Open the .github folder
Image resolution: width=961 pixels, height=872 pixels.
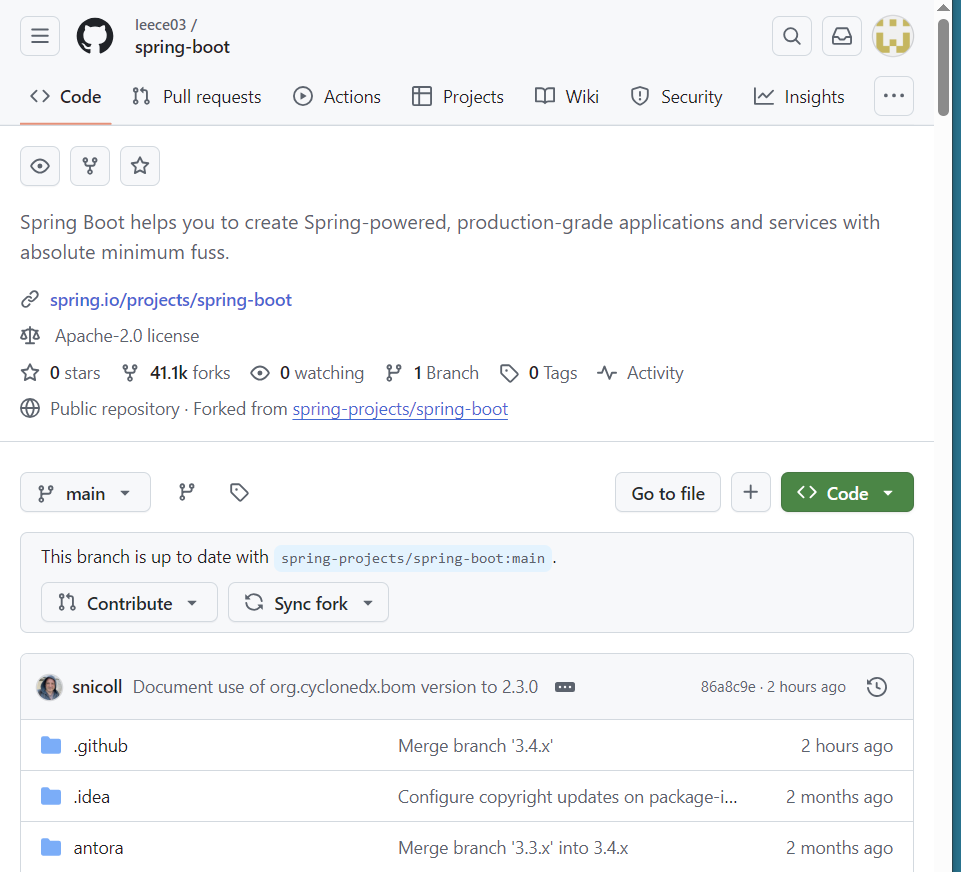101,746
